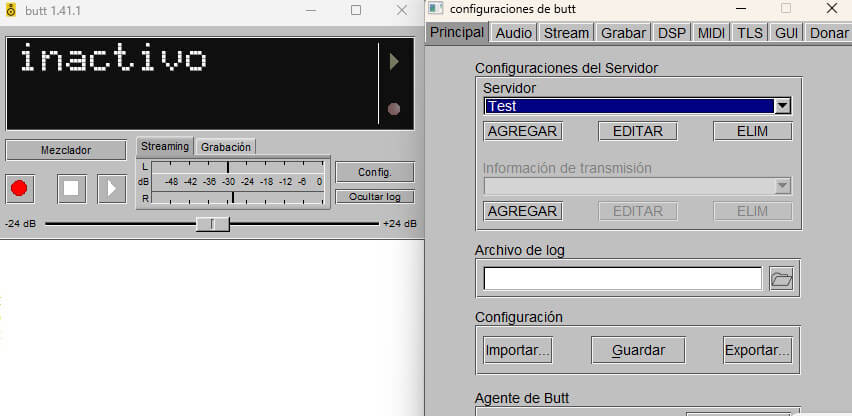
Task: Switch to the Principal tab
Action: (x=457, y=33)
